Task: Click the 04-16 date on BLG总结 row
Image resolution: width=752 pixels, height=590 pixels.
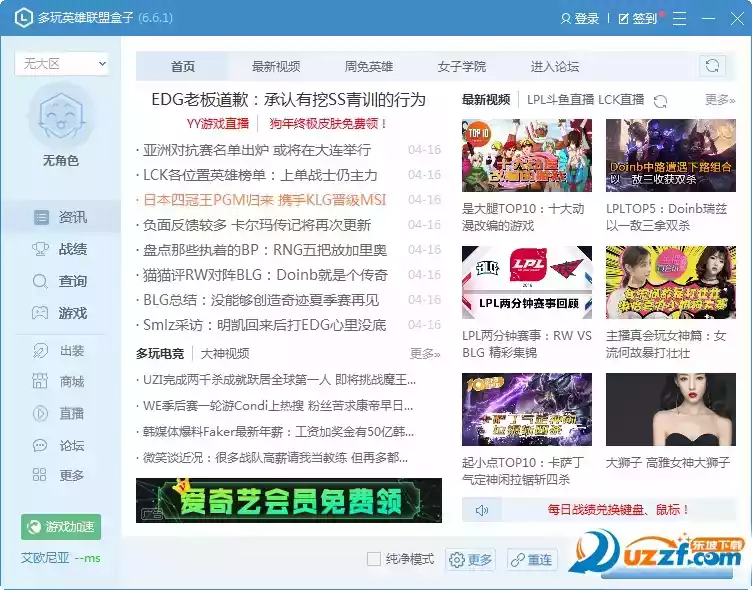Action: click(424, 300)
